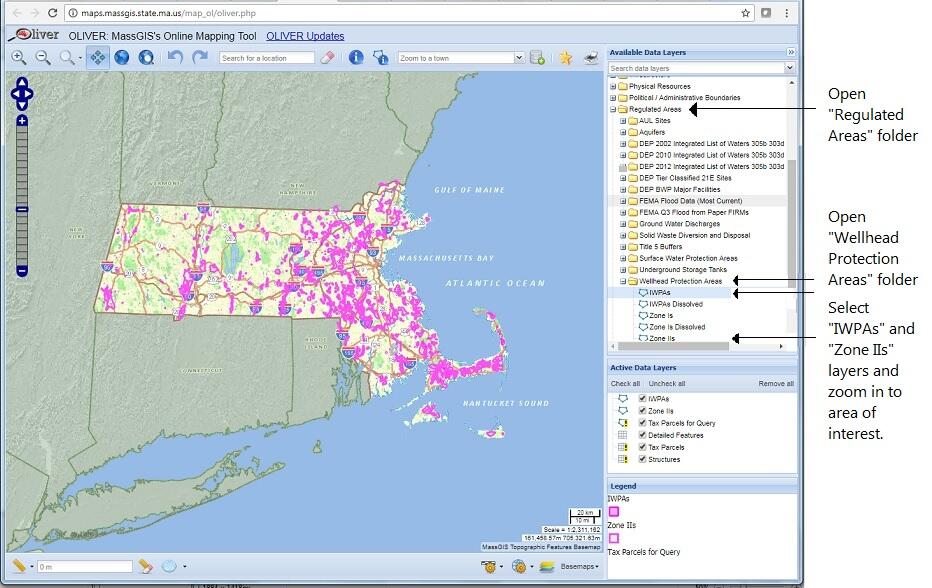Click the globe gear settings icon

pyautogui.click(x=519, y=567)
